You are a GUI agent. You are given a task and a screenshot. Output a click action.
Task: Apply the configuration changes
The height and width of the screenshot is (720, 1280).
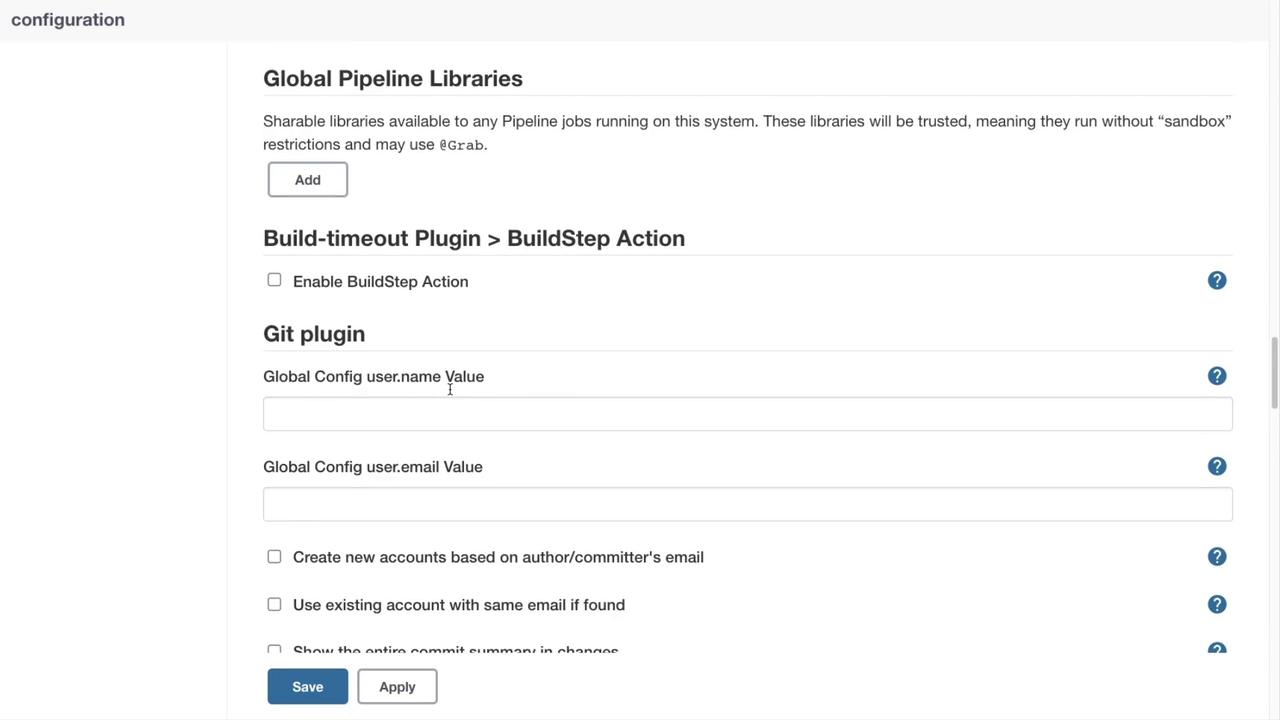(x=397, y=687)
